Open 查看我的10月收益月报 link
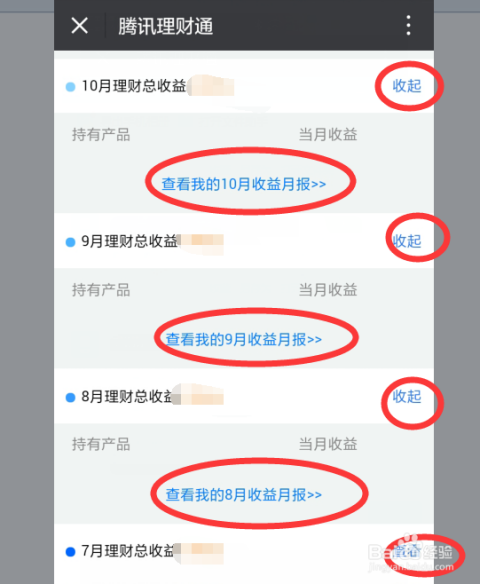The width and height of the screenshot is (480, 584). (244, 184)
